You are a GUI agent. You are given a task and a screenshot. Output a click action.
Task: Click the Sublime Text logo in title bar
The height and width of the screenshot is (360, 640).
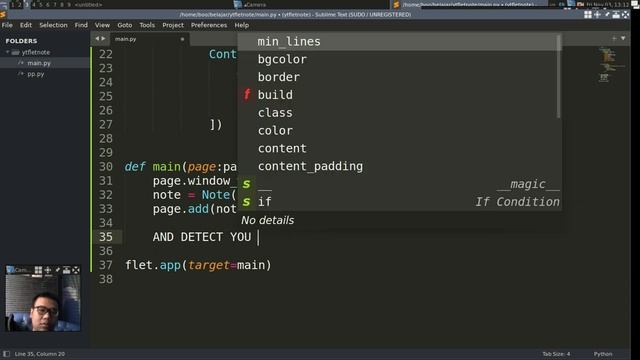[x=3, y=15]
